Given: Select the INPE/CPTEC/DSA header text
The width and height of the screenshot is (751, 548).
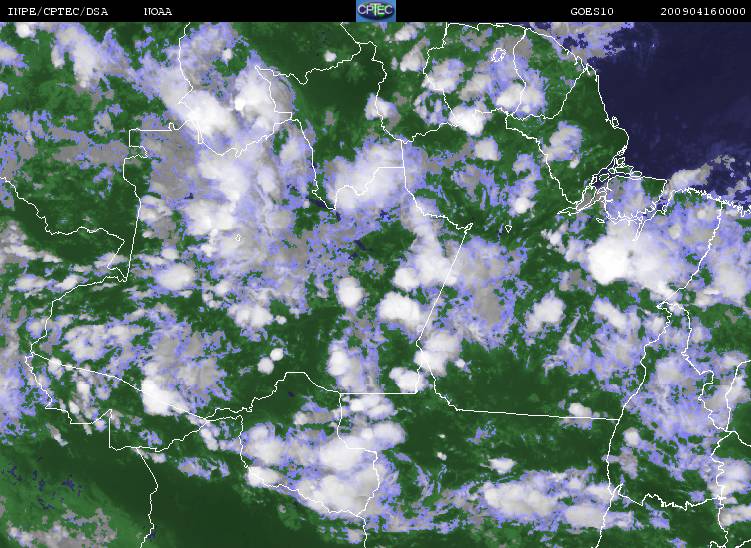Looking at the screenshot, I should pos(58,11).
